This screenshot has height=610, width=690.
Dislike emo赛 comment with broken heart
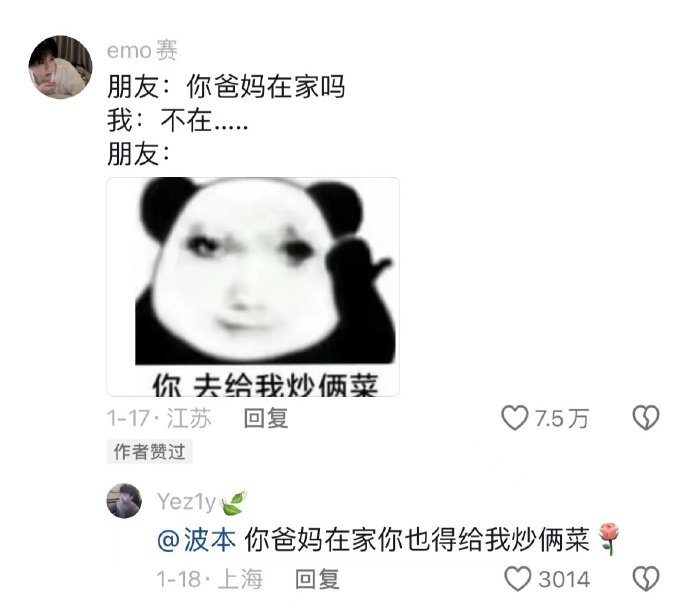pyautogui.click(x=646, y=418)
